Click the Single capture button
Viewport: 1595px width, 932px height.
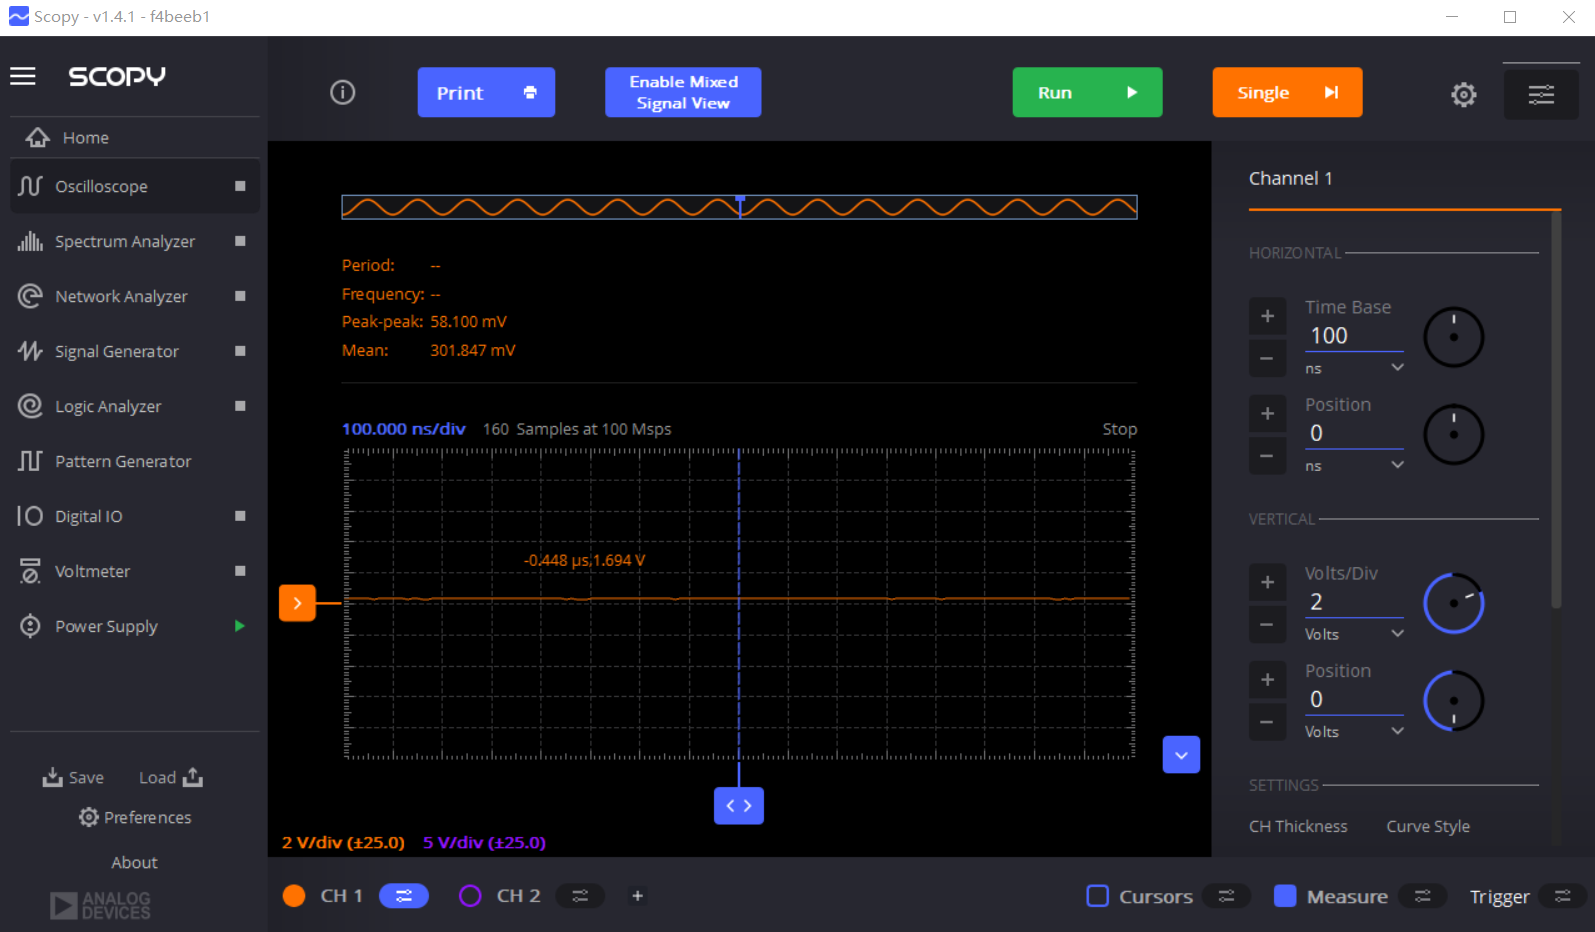pos(1287,93)
